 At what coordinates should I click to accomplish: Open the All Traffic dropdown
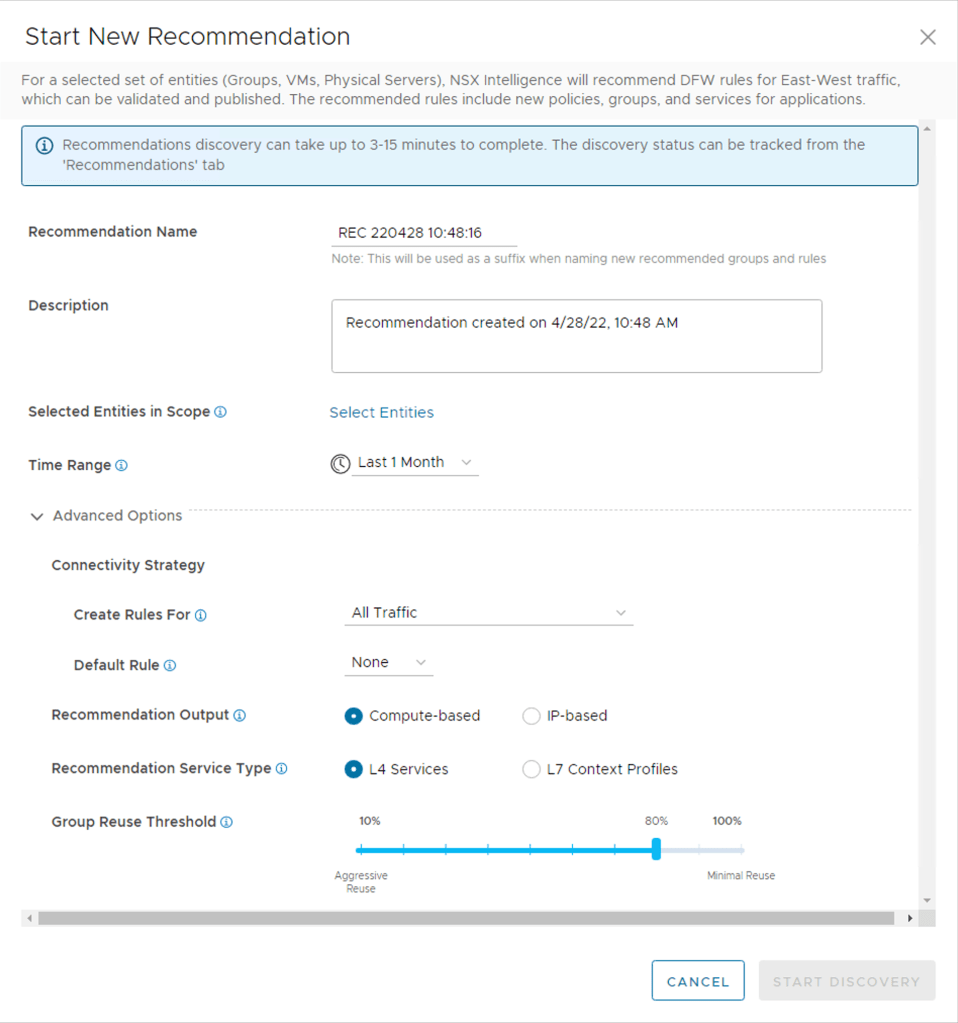(488, 613)
